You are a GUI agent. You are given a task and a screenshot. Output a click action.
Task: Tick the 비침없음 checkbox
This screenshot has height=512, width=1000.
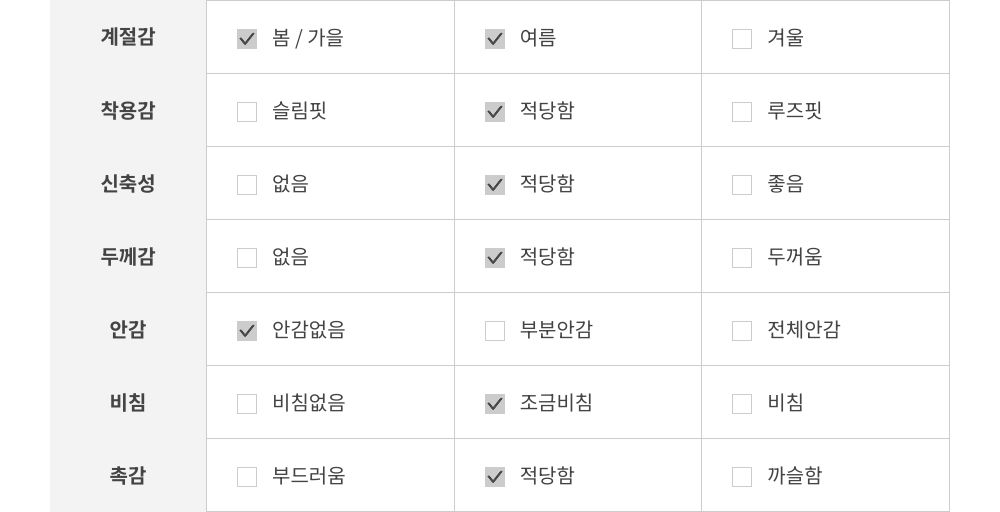247,404
